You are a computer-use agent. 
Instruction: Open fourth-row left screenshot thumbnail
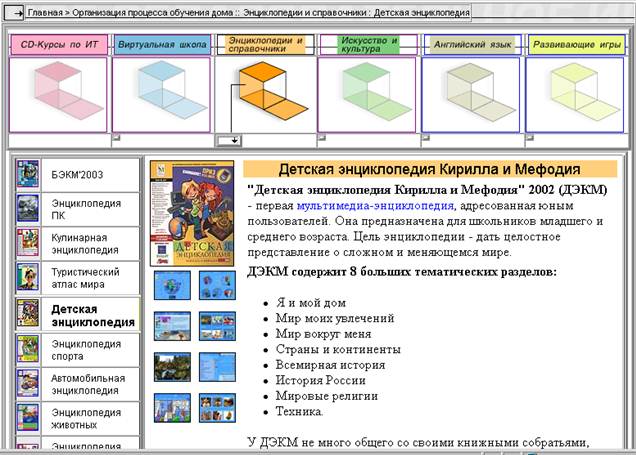pyautogui.click(x=172, y=408)
